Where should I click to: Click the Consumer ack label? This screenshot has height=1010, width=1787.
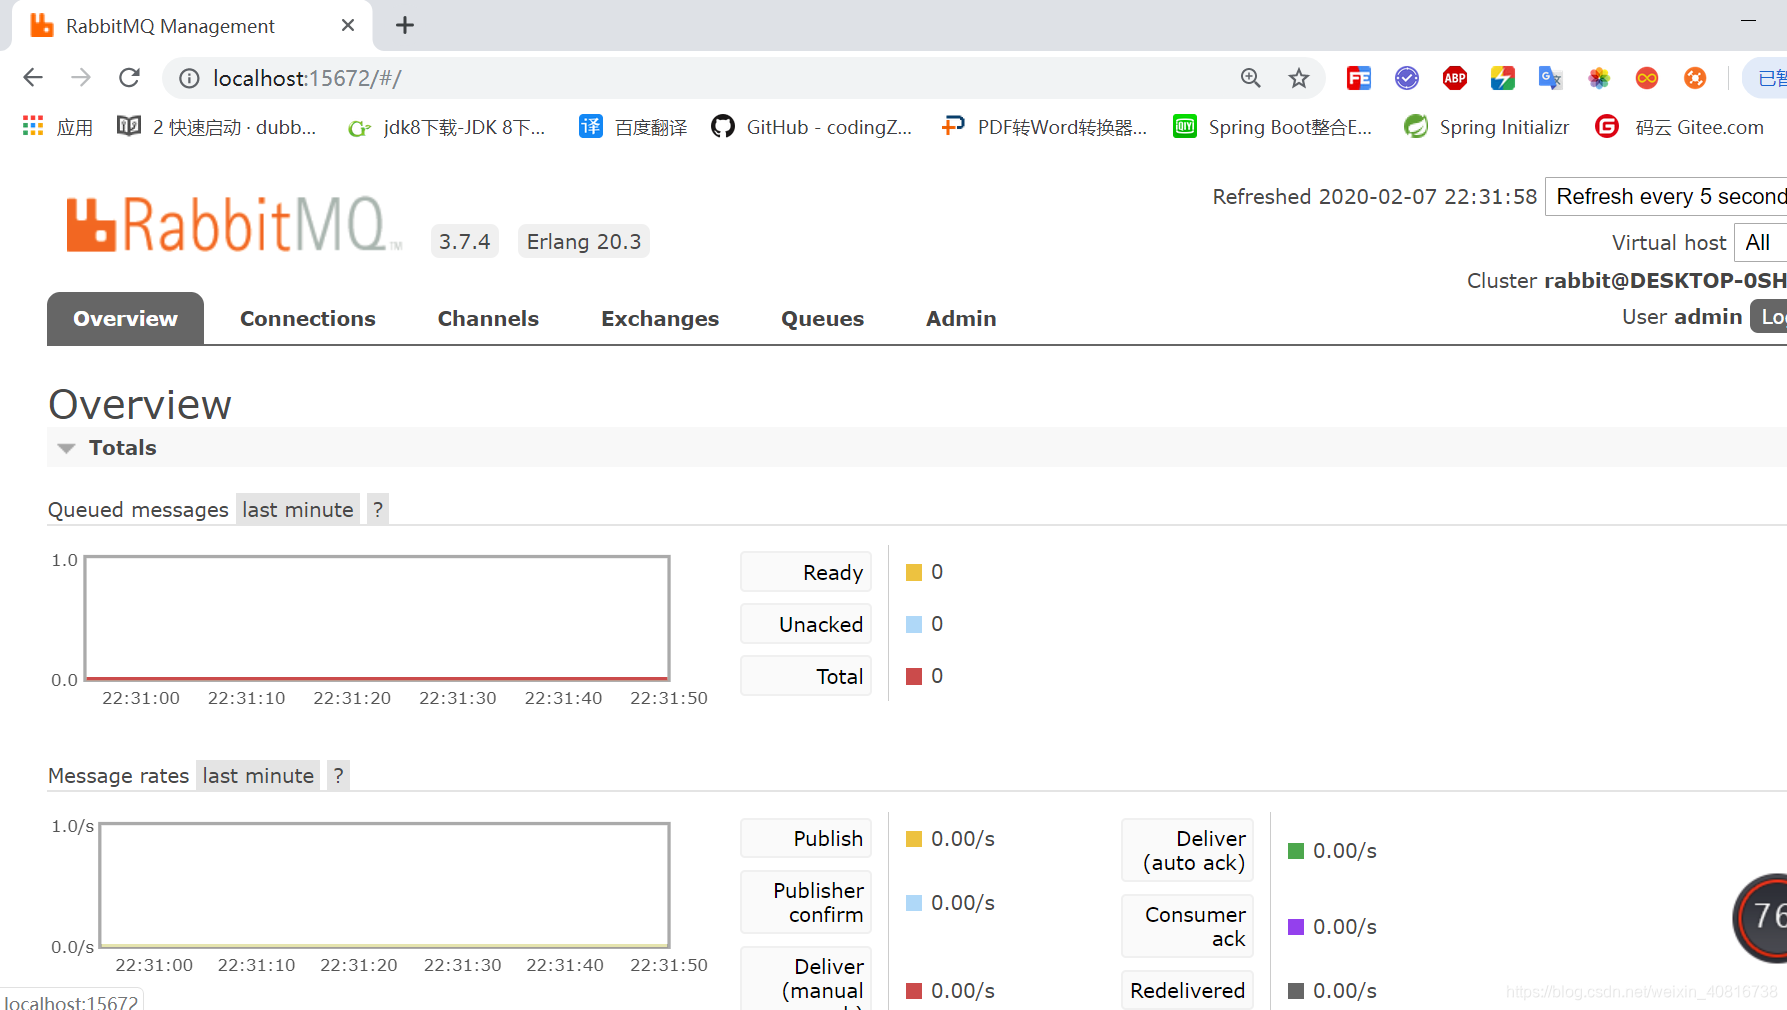coord(1187,926)
